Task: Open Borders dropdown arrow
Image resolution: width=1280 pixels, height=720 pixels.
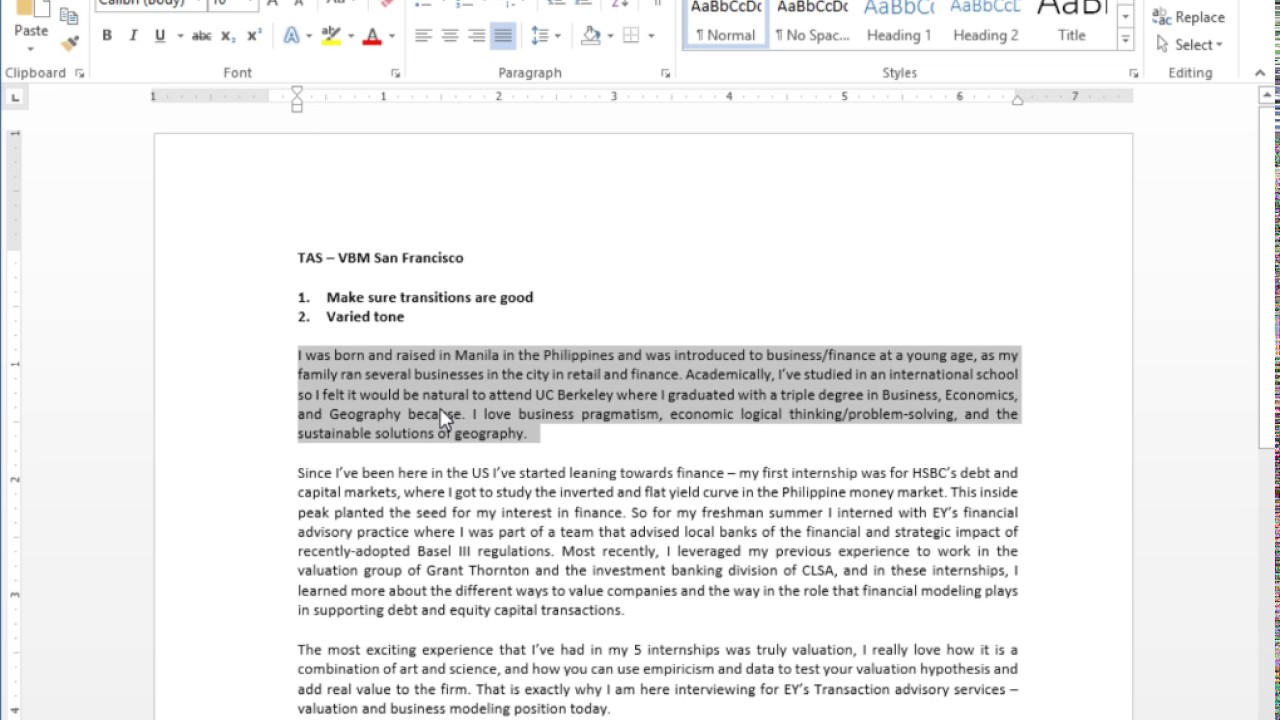Action: click(x=651, y=36)
